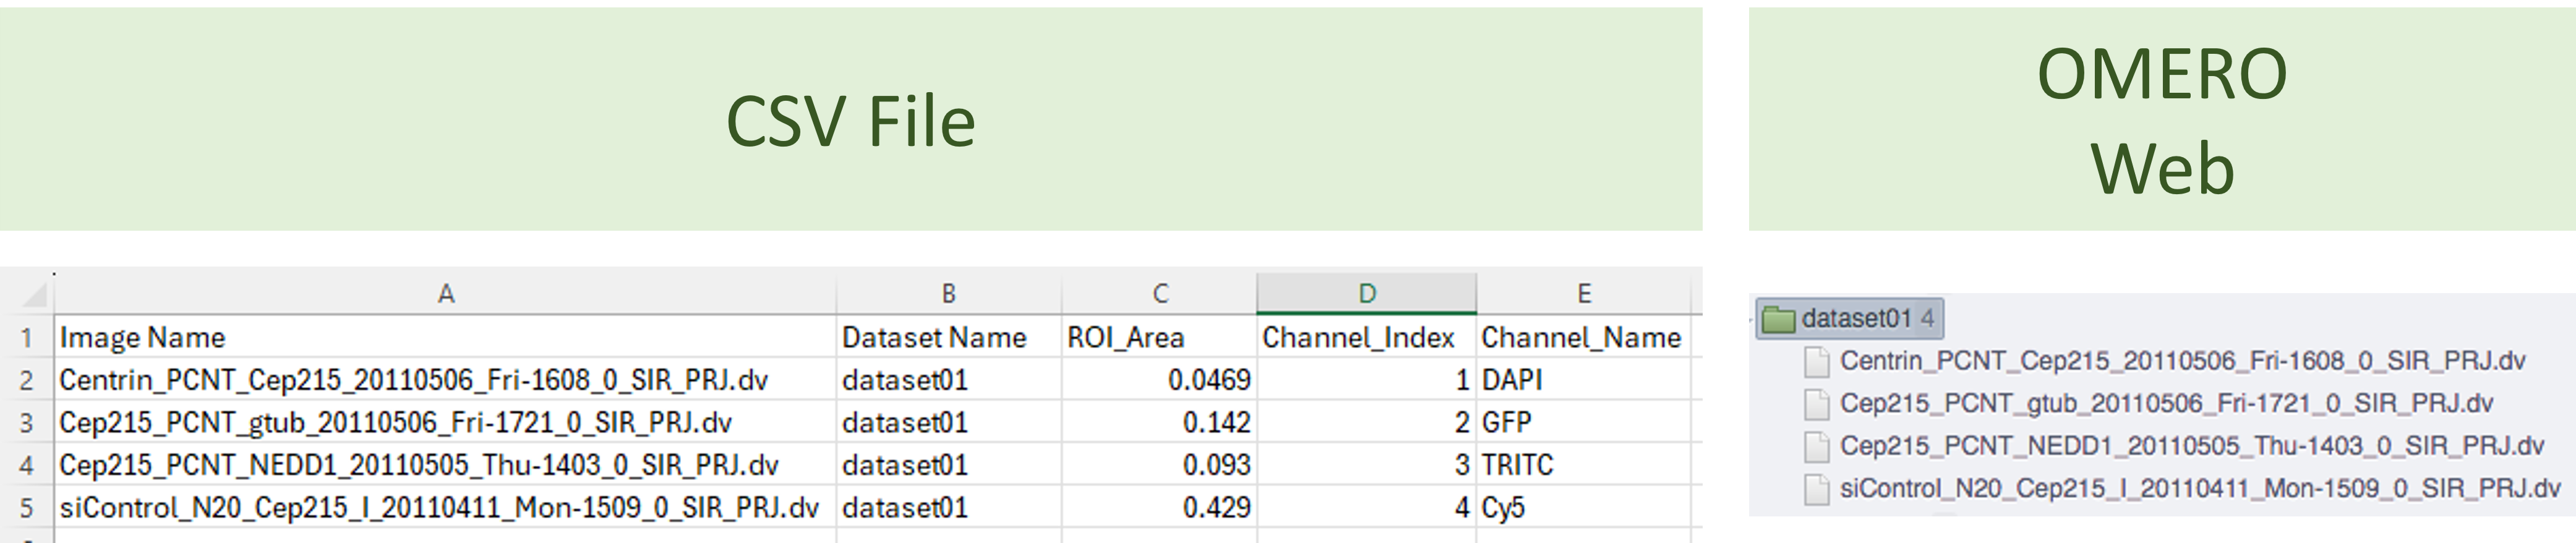Select row 2 header
Viewport: 2576px width, 543px height.
[27, 381]
